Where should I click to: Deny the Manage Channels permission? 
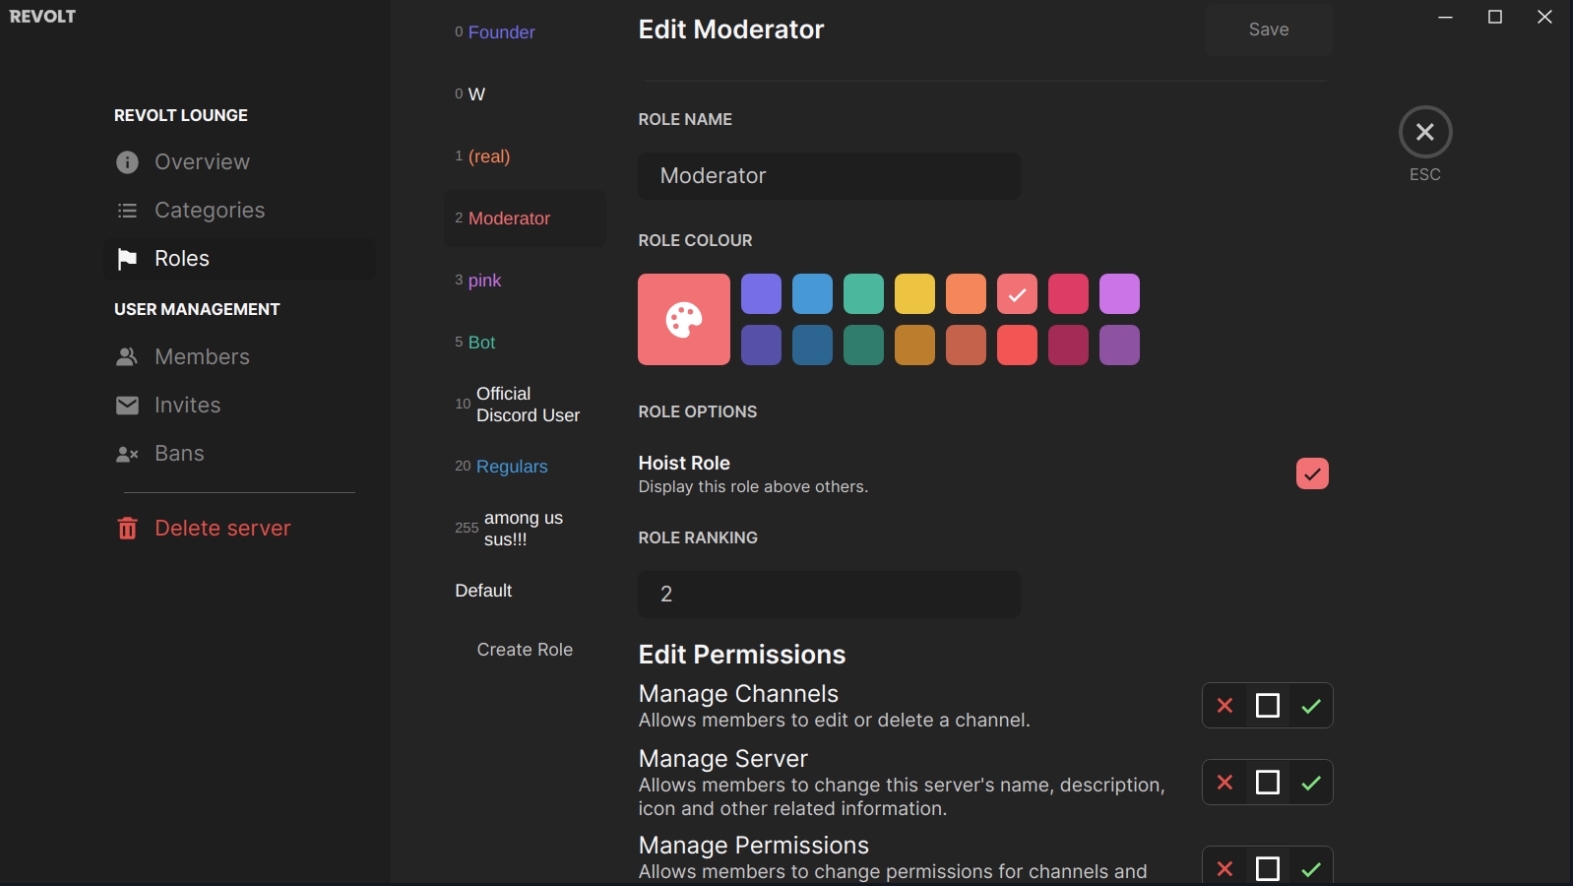(1224, 706)
